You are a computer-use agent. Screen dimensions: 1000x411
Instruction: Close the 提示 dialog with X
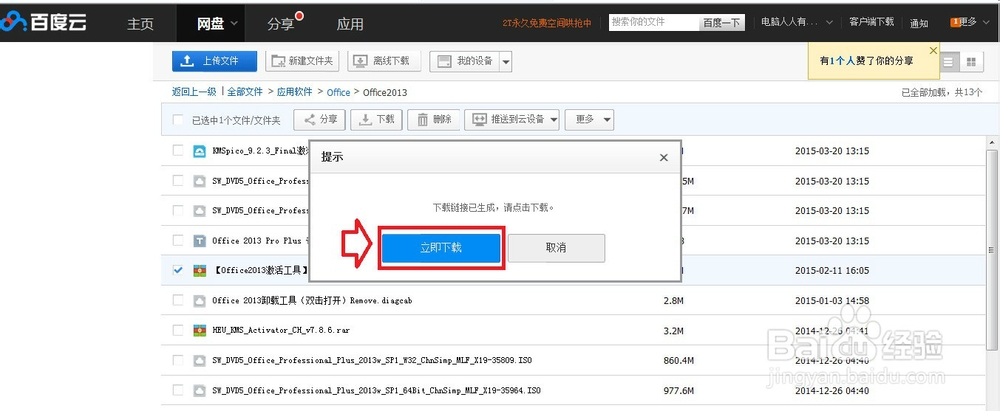tap(663, 158)
